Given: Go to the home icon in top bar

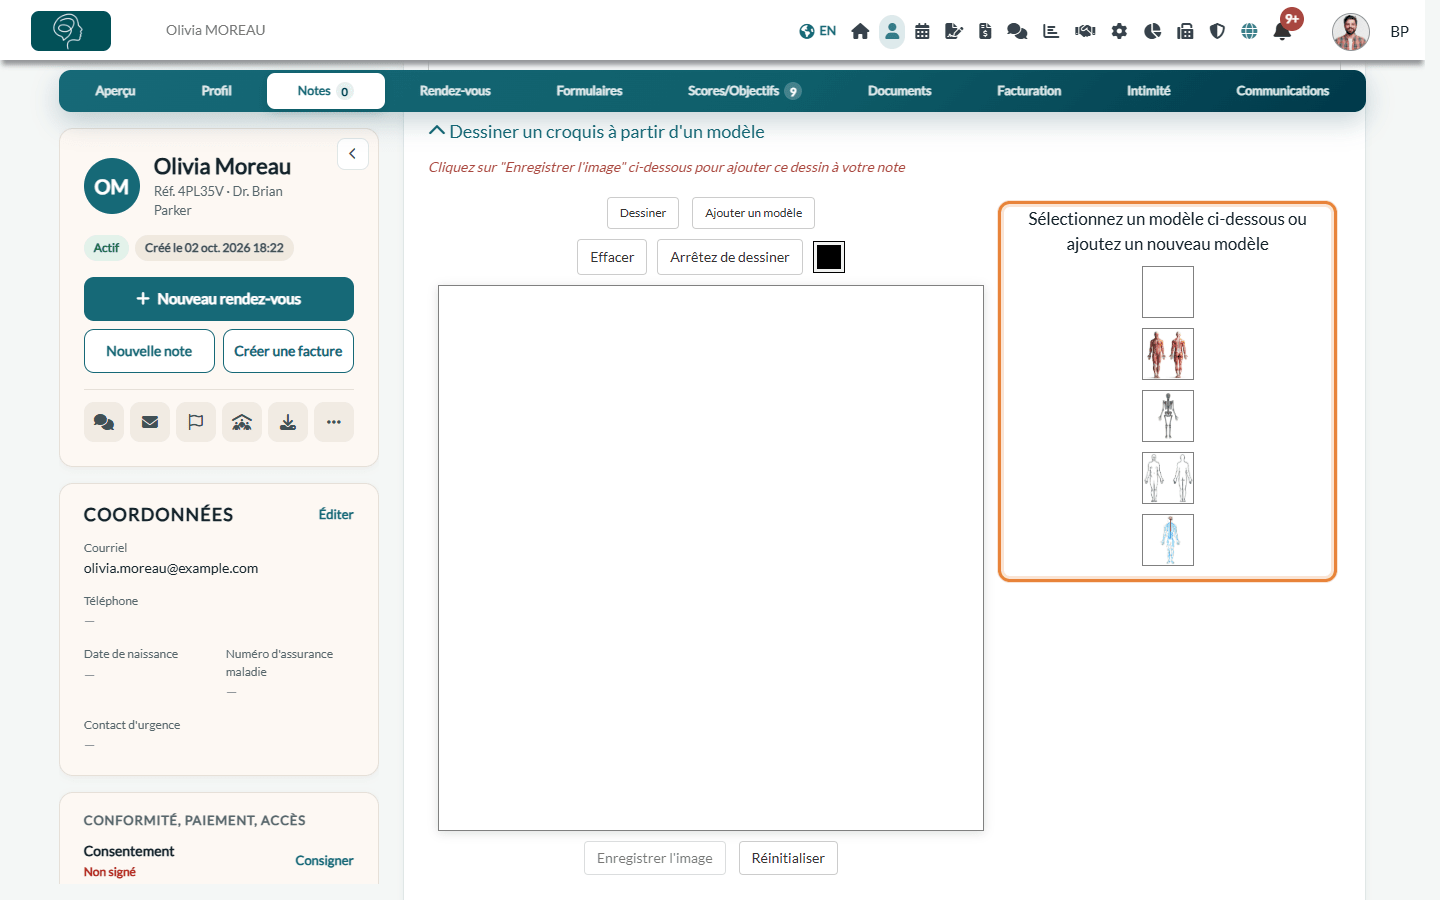Looking at the screenshot, I should [x=860, y=31].
